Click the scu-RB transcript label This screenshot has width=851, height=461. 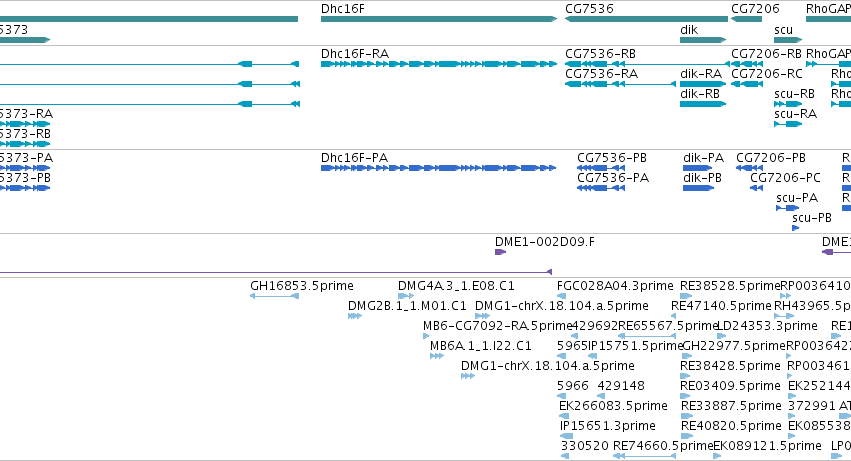click(794, 93)
